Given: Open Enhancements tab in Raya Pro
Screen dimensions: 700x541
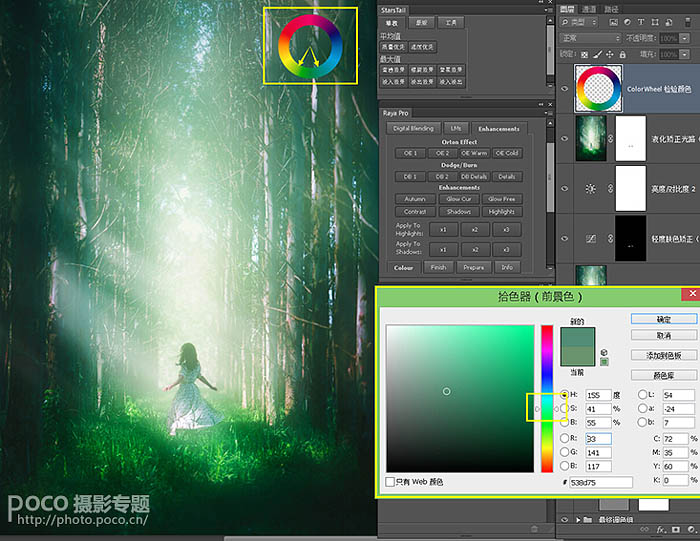Looking at the screenshot, I should pos(499,129).
